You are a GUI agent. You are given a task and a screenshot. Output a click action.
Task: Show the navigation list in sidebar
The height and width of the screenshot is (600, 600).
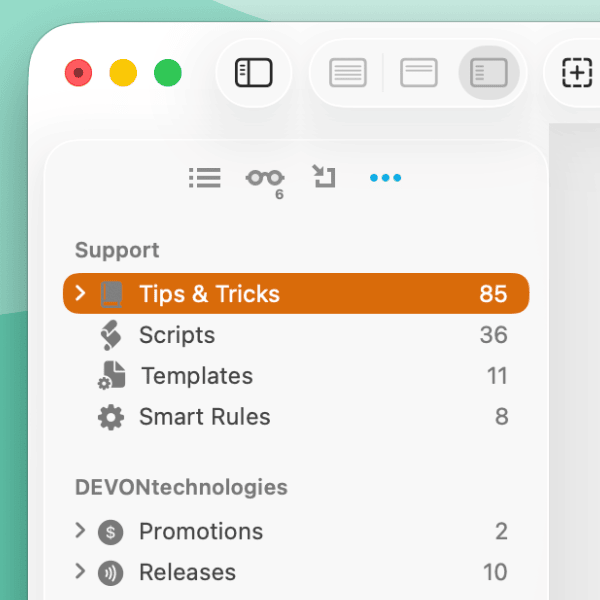[x=204, y=178]
